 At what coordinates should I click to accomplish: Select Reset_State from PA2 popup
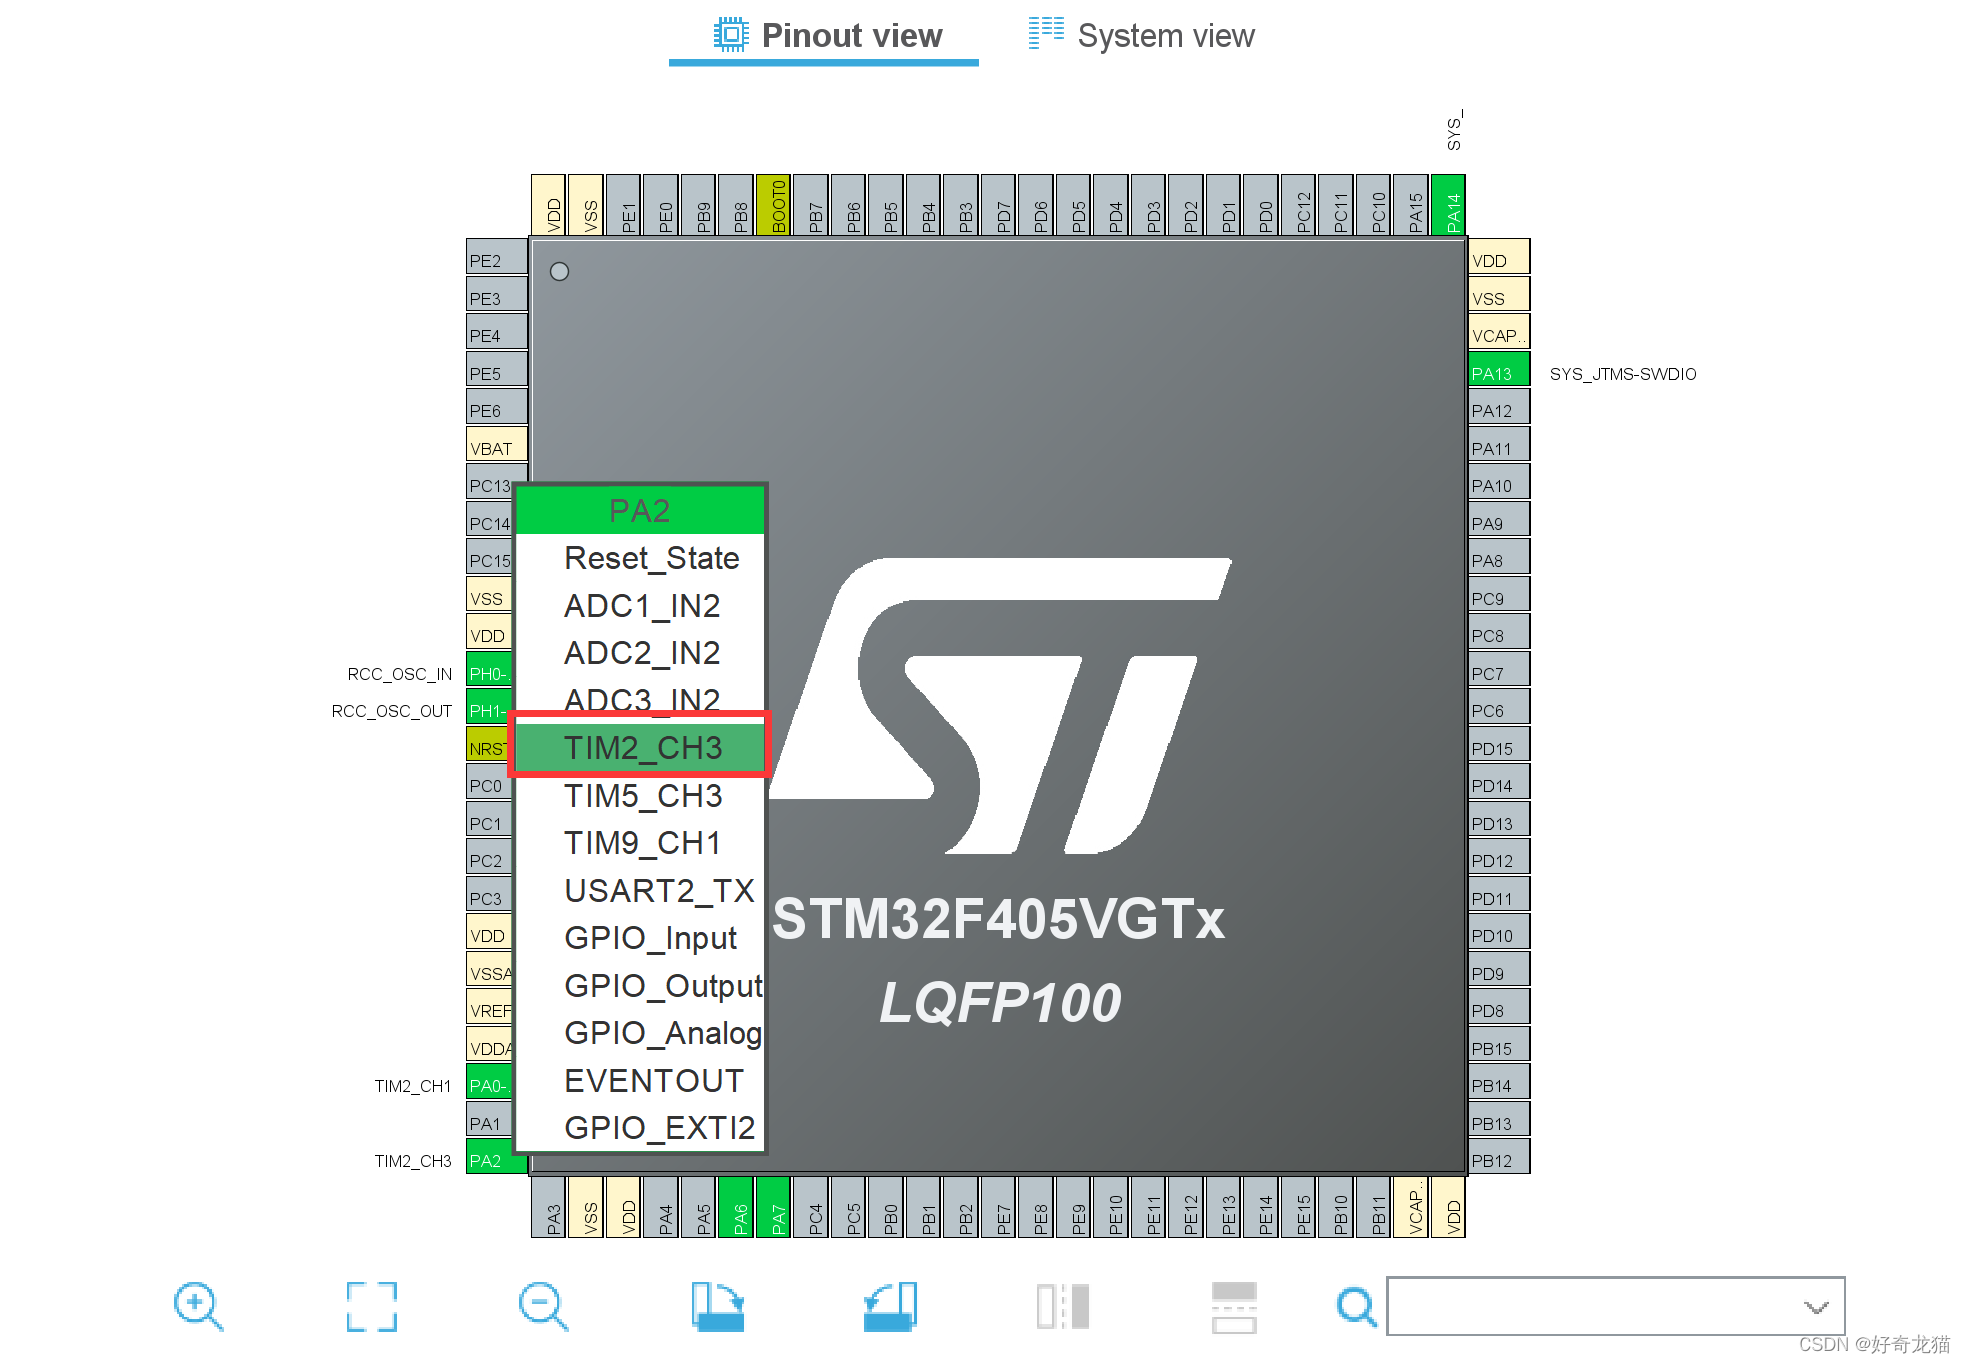tap(651, 558)
